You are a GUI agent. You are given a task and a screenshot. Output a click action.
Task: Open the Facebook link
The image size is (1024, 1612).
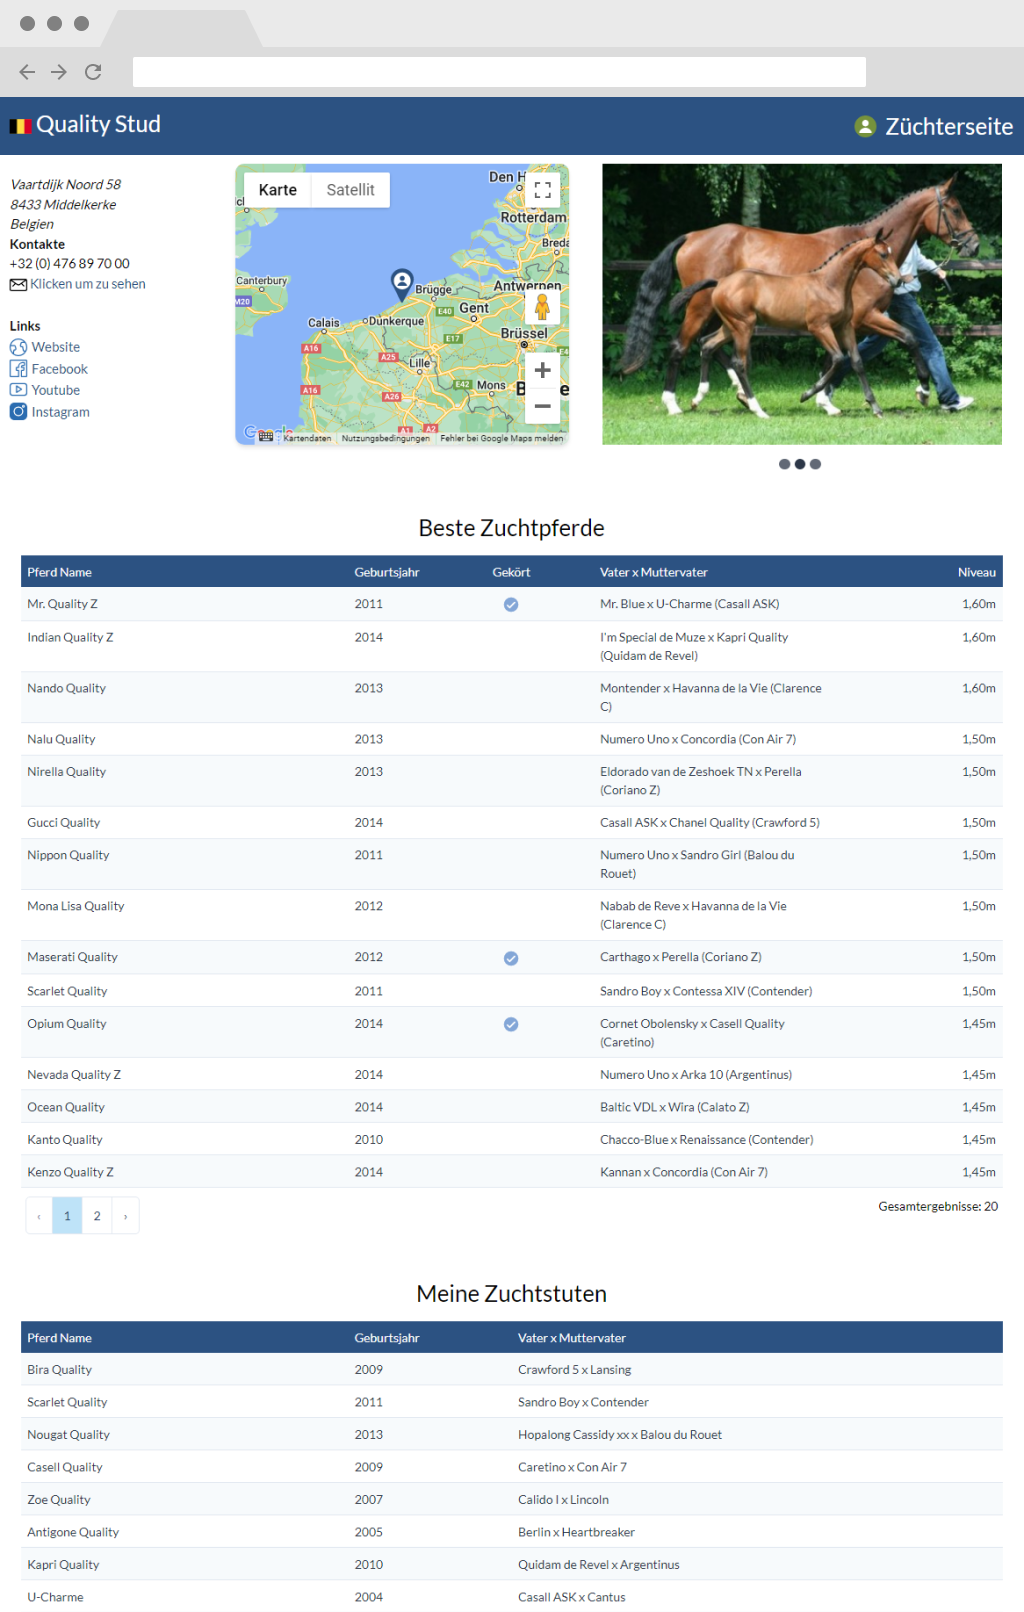tap(60, 369)
